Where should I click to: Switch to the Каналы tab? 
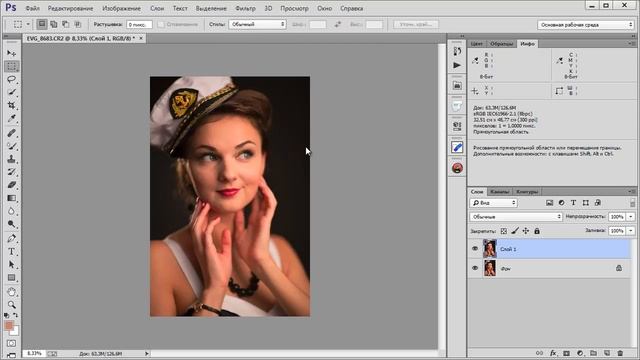pos(500,191)
